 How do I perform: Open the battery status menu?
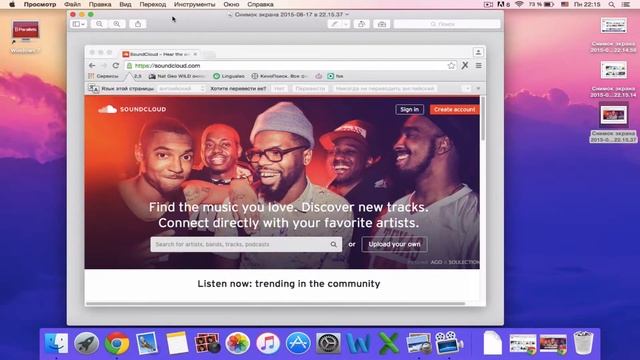point(541,4)
